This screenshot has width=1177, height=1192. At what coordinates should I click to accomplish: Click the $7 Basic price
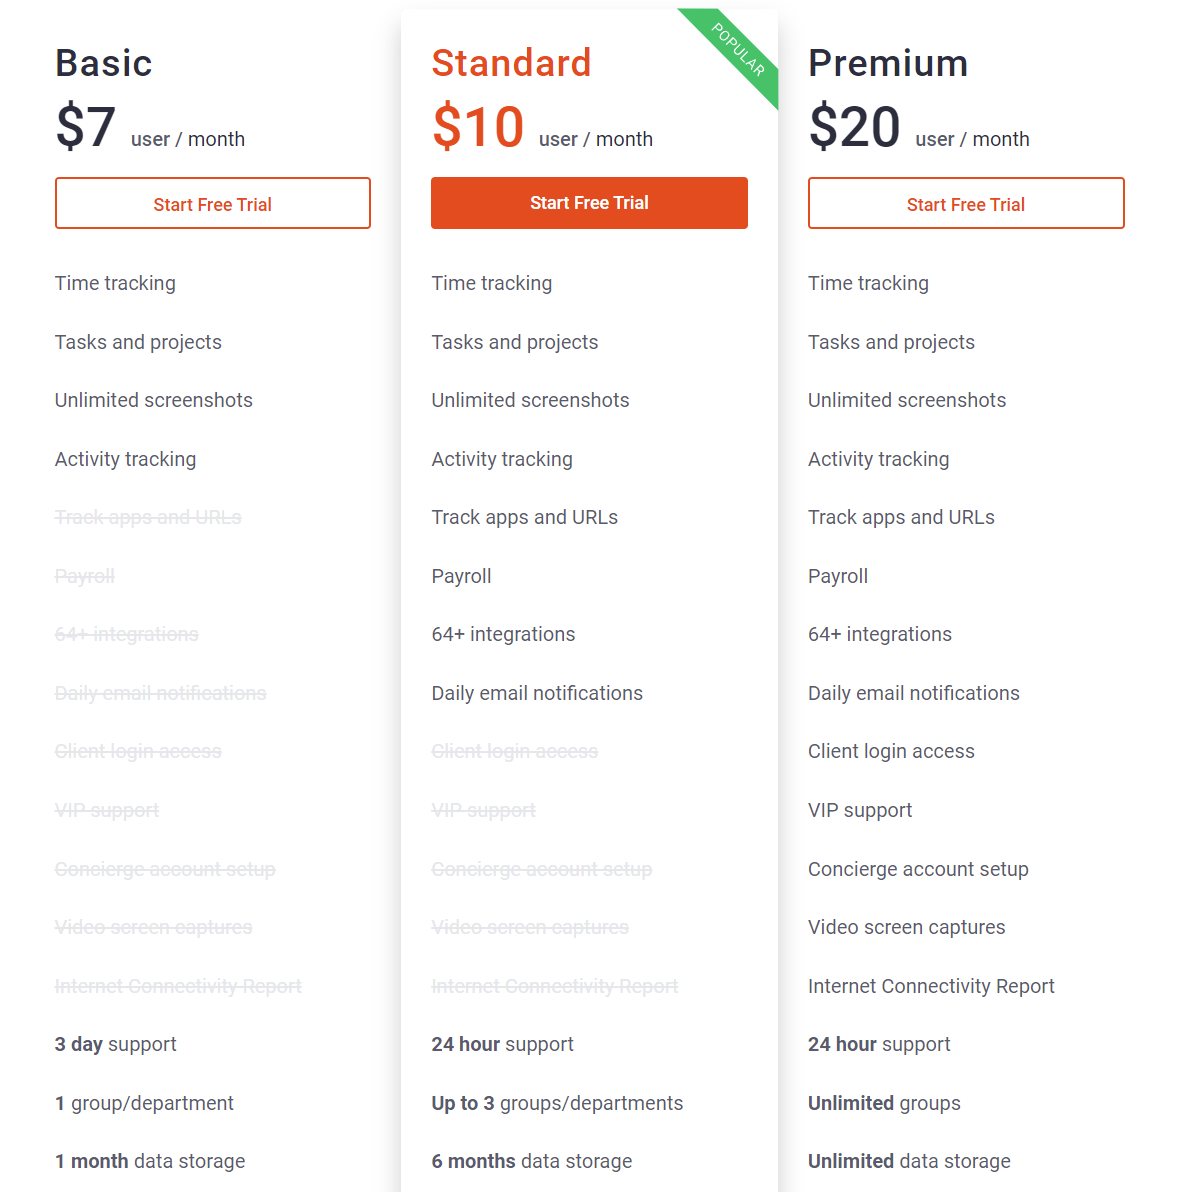[86, 128]
